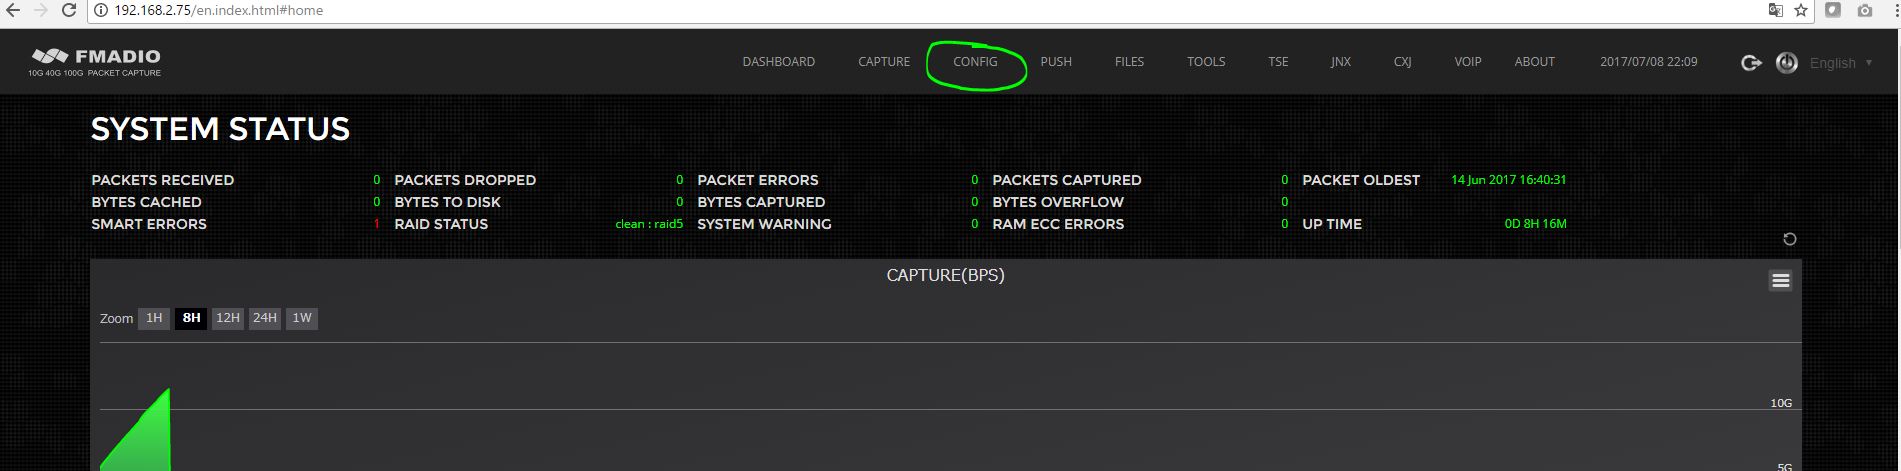Click the BYTES TO DISK label
The height and width of the screenshot is (471, 1901).
coord(448,202)
